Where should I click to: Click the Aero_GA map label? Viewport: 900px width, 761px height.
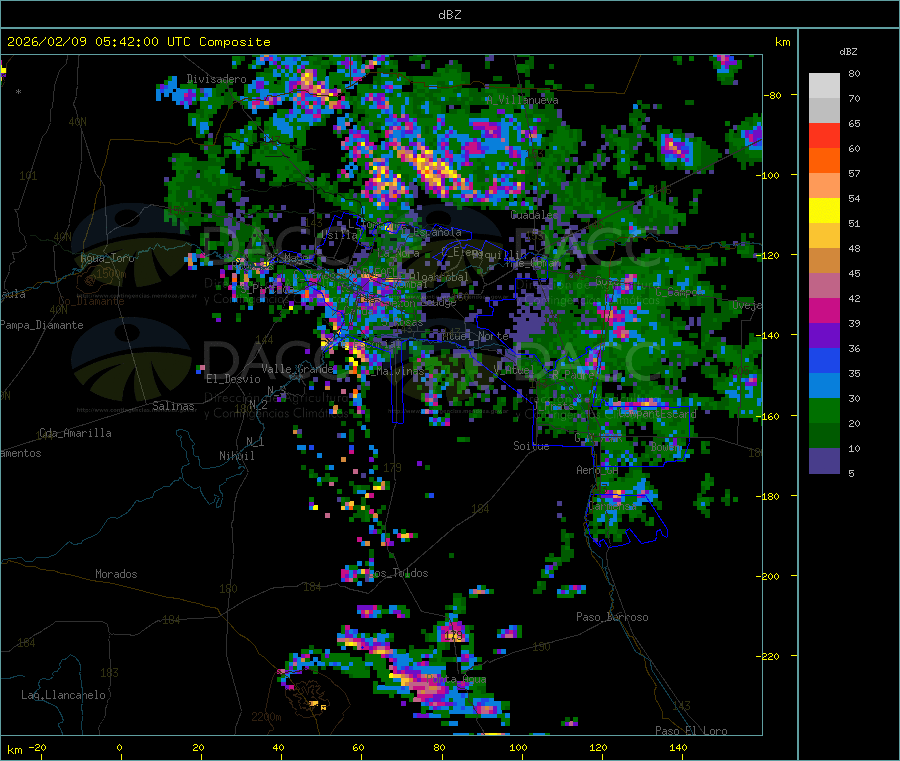[x=597, y=470]
